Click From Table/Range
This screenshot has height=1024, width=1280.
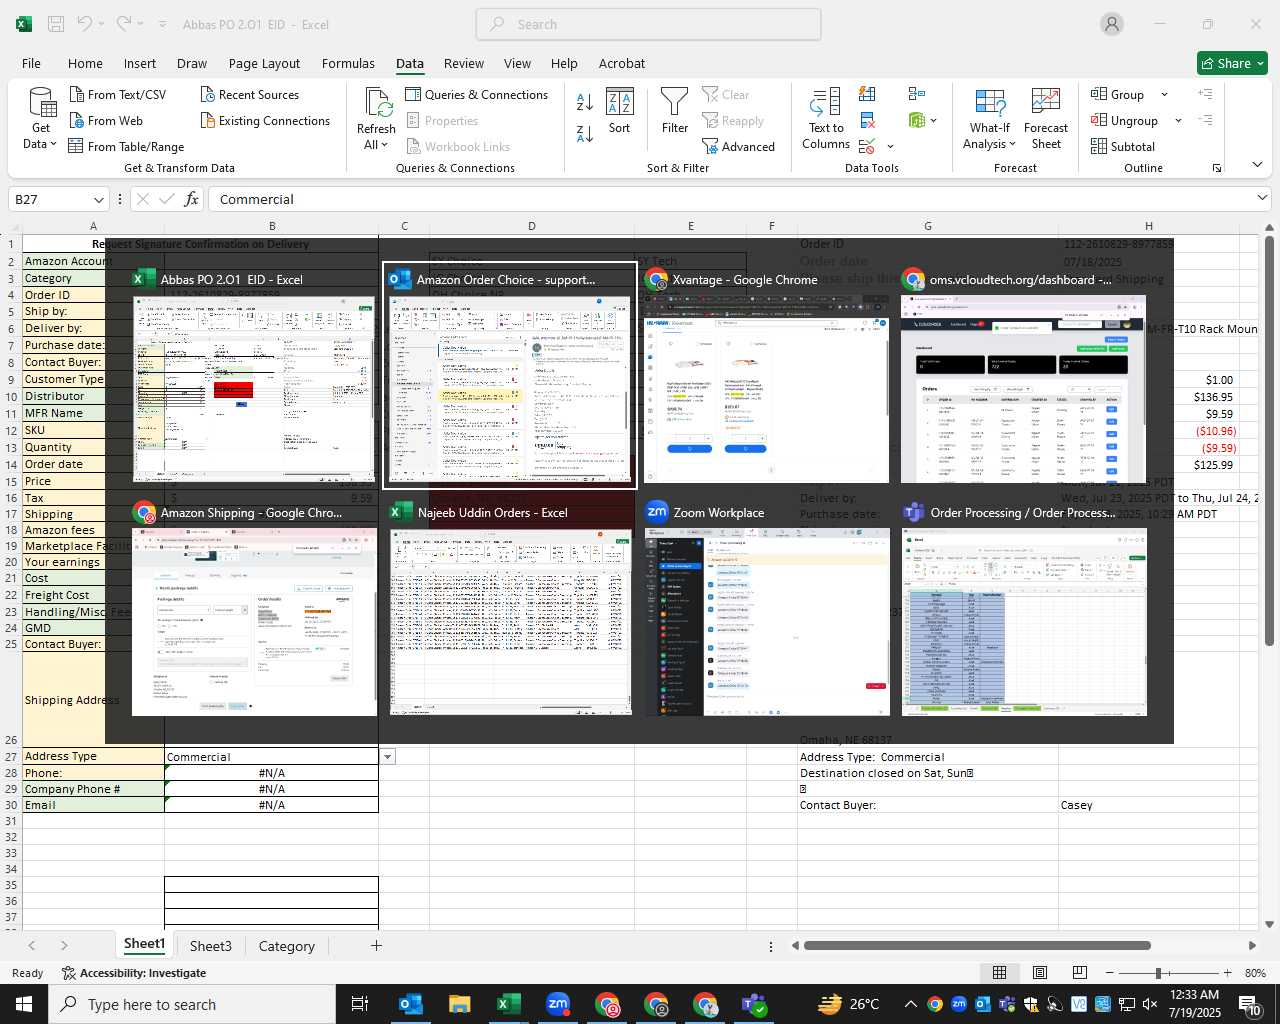tap(126, 146)
